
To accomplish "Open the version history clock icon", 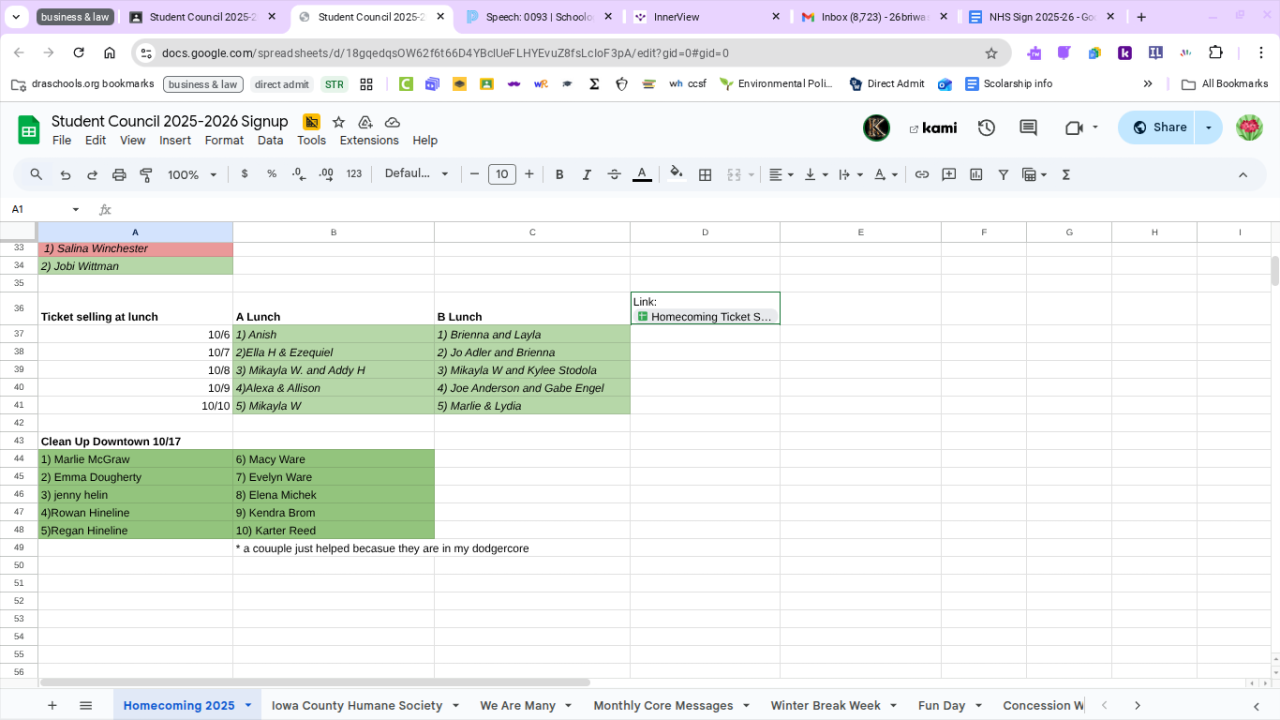I will click(987, 128).
